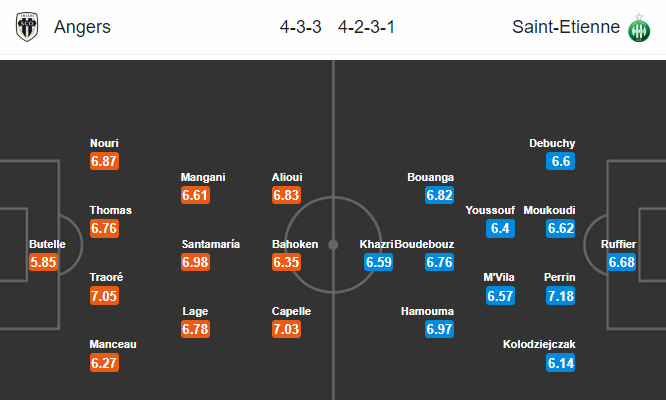The image size is (666, 400).
Task: Click player name Santamaría
Action: (211, 244)
